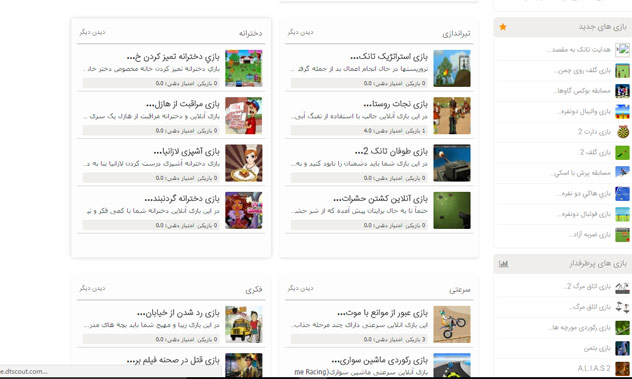
Task: Click the chart icon beside بازی های پرطرفدار
Action: (x=503, y=264)
